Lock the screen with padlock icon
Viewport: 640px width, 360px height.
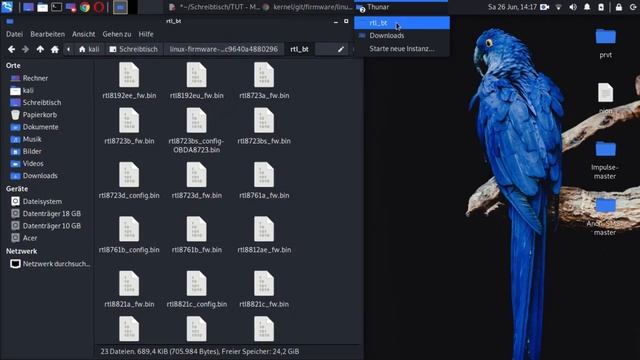tap(619, 7)
